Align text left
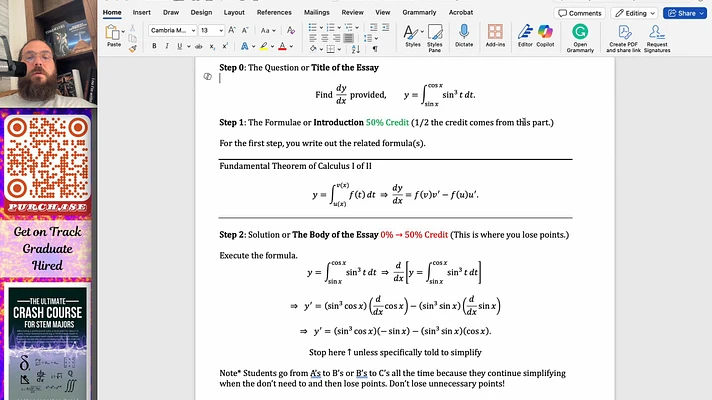712x400 pixels. pos(313,38)
